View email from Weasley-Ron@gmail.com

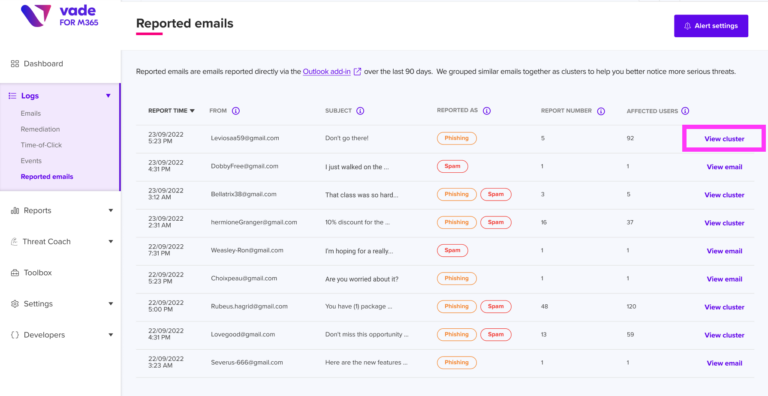point(724,251)
